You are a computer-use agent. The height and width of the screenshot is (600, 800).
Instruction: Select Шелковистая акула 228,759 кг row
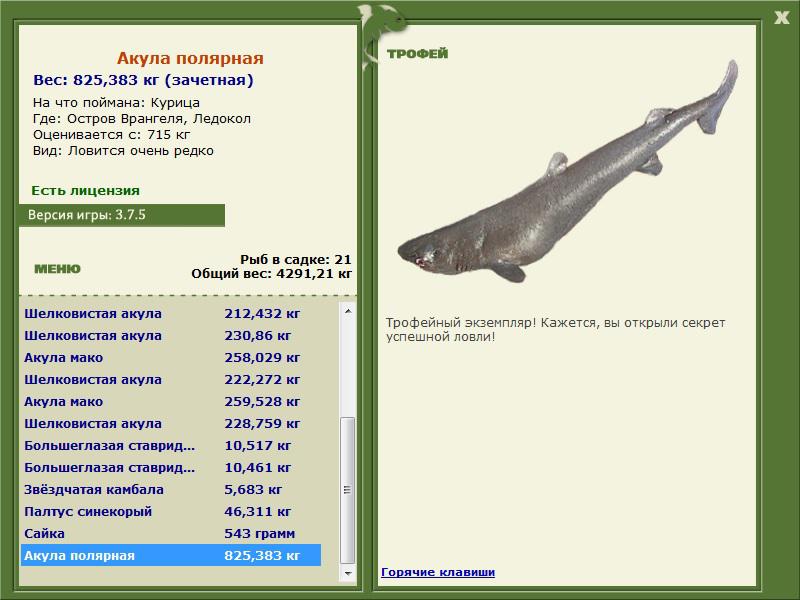171,423
